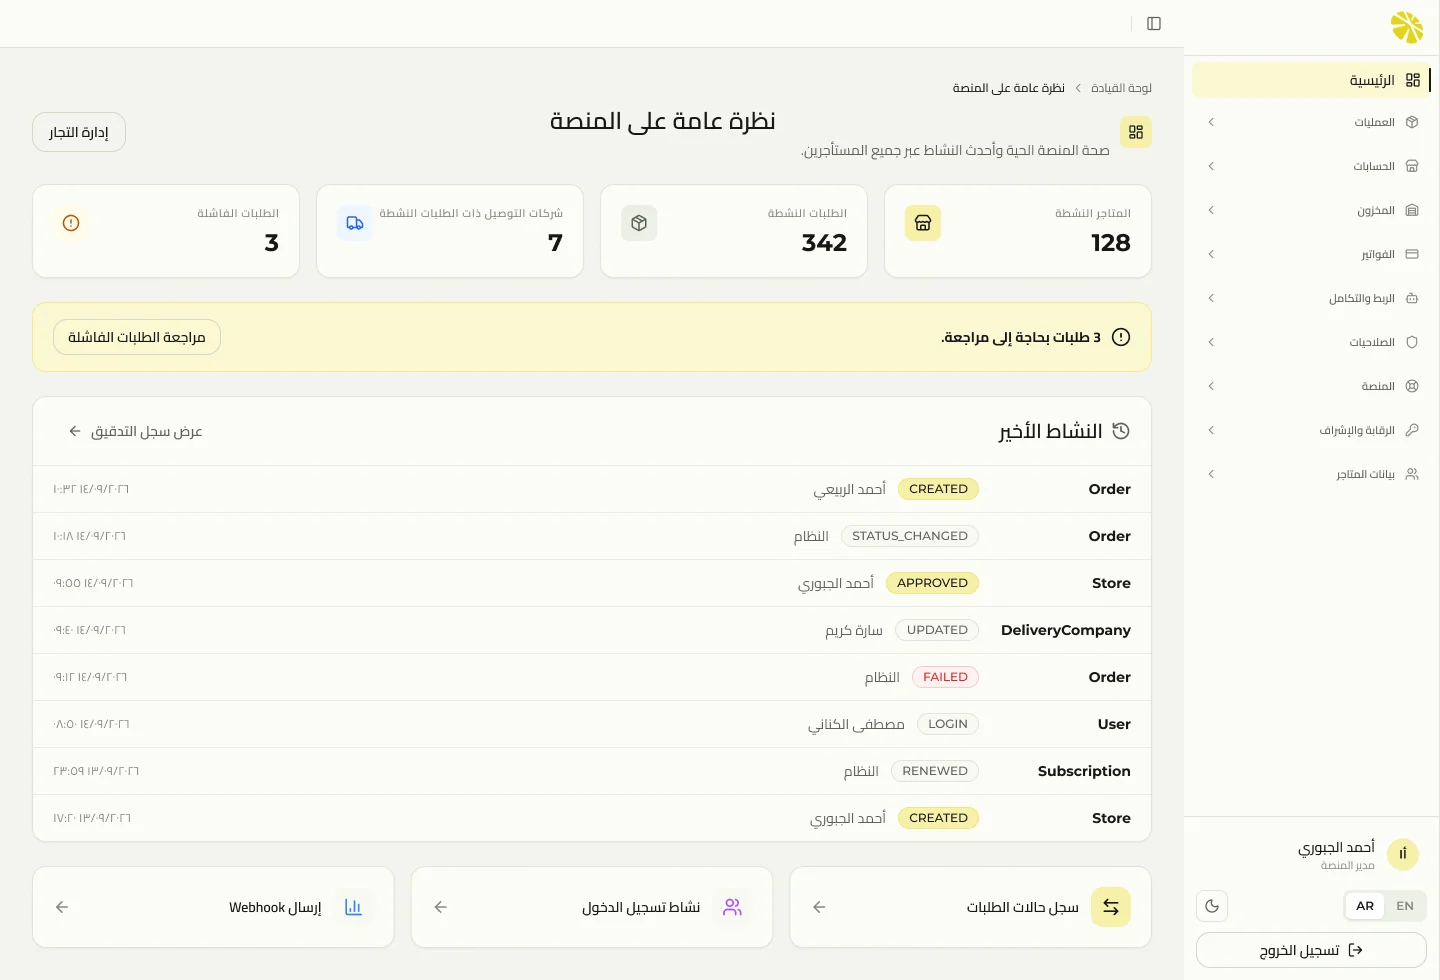Click the people icon next to بيانات المتاجر
This screenshot has height=980, width=1440.
[1412, 474]
